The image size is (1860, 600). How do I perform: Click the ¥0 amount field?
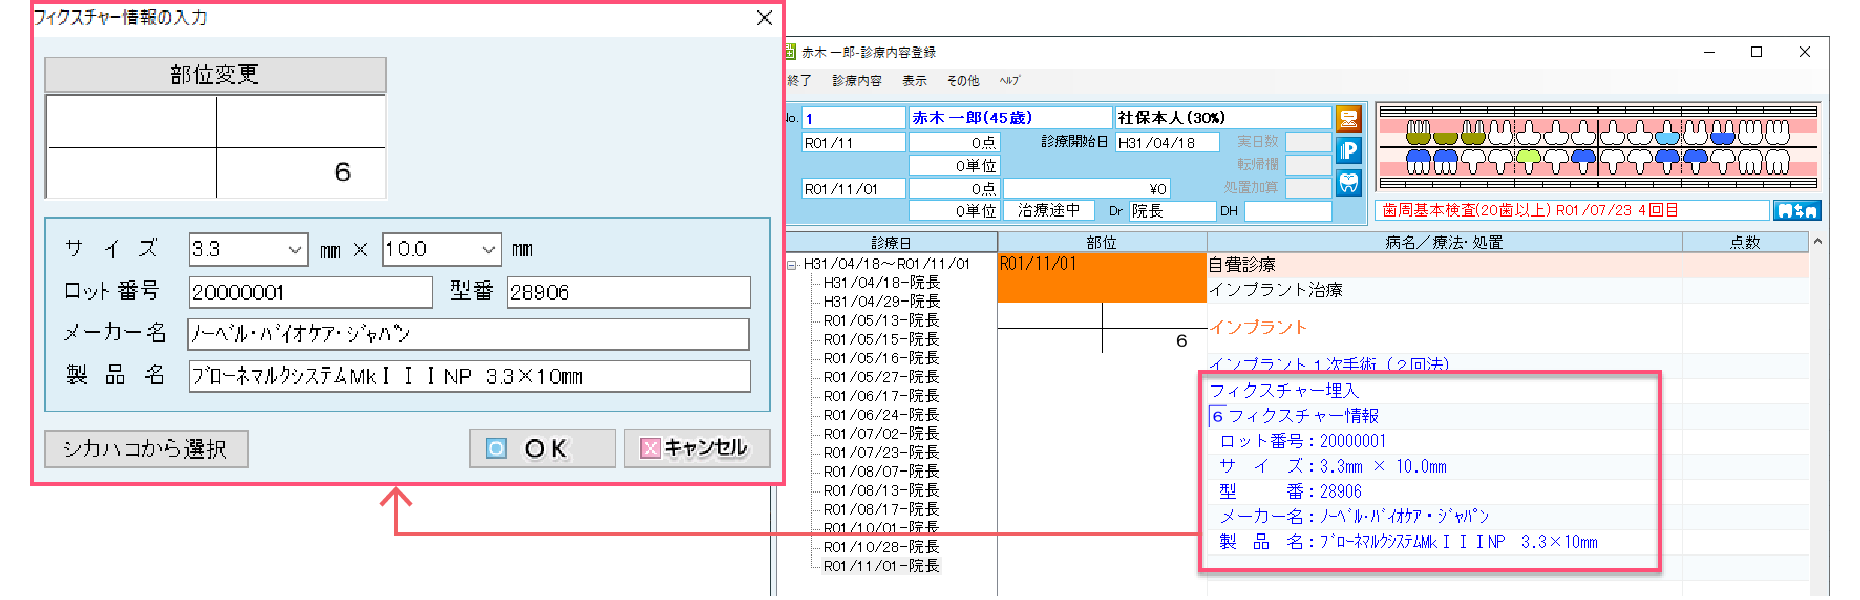pyautogui.click(x=1086, y=189)
